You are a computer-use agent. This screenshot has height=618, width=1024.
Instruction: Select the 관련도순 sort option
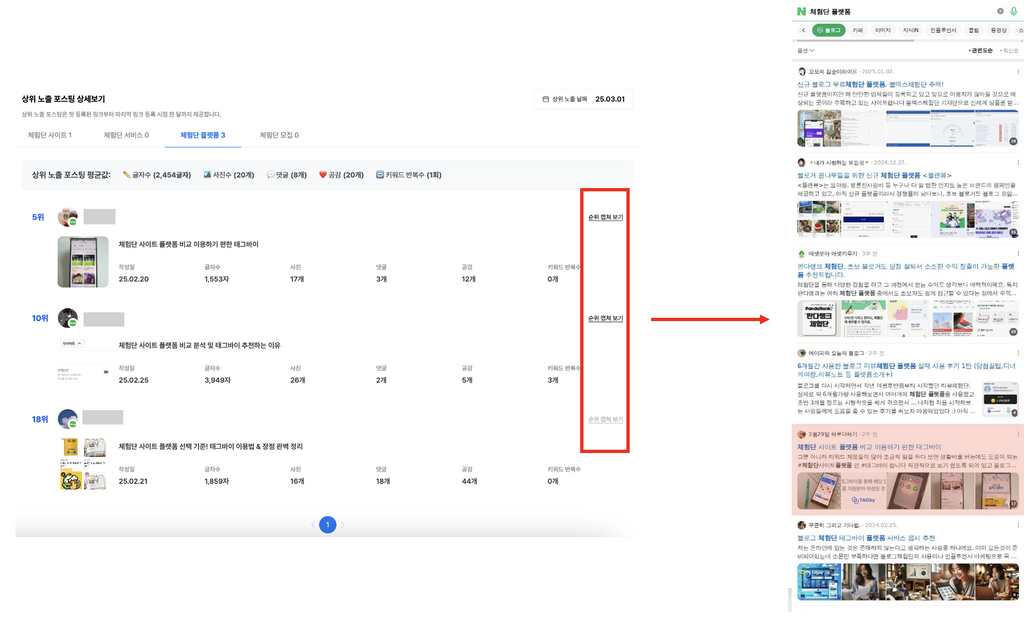[980, 50]
